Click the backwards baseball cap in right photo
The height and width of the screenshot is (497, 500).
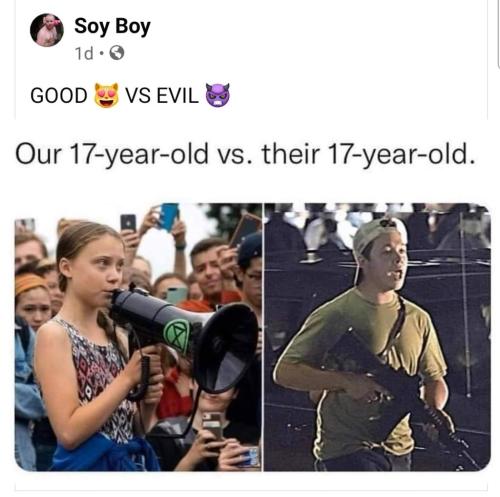point(377,235)
